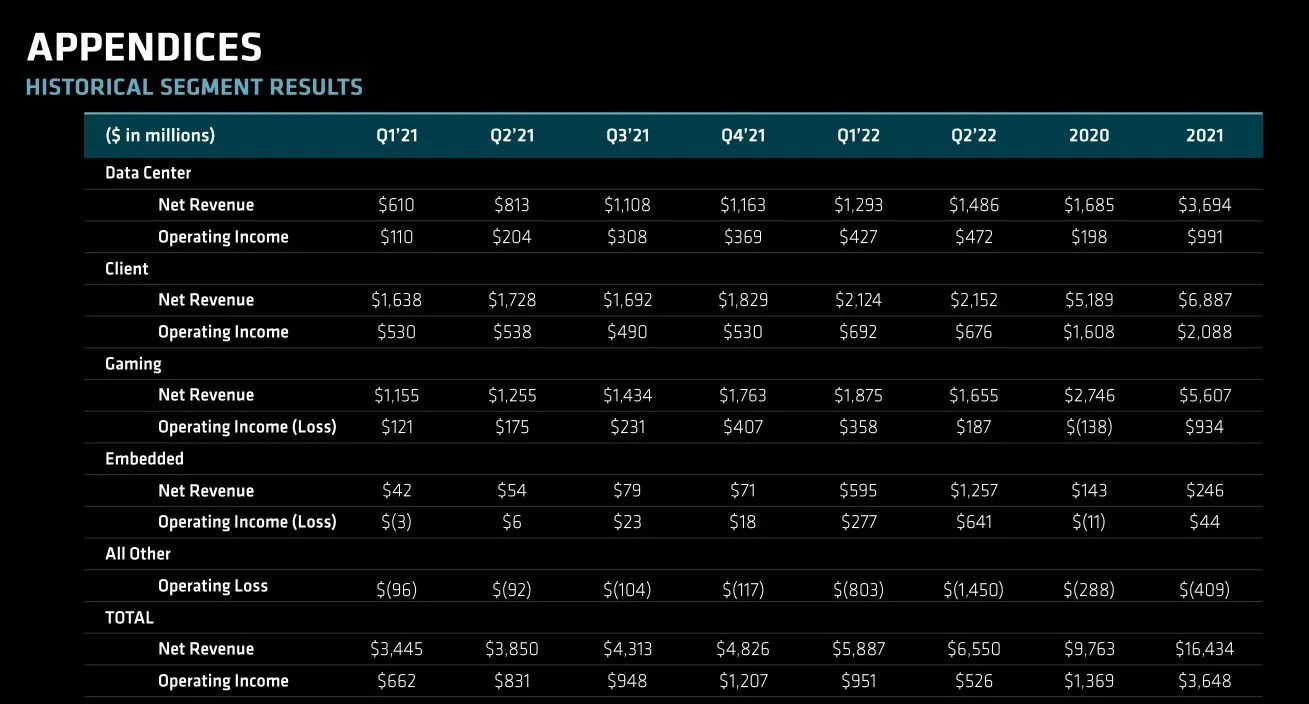
Task: Select total 2021 net revenue $16,434
Action: click(x=1204, y=649)
